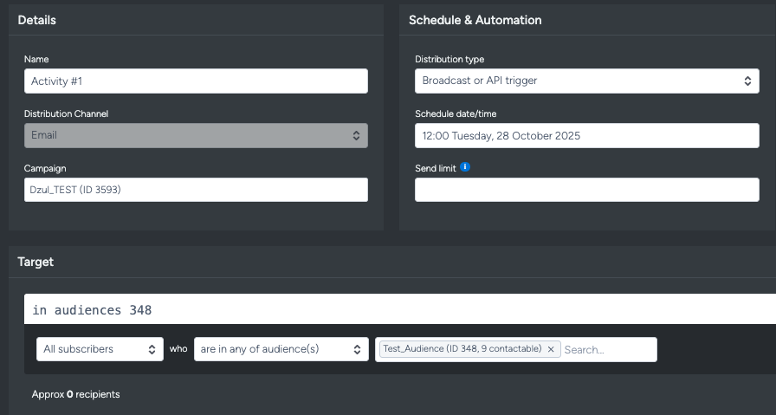
Task: Click the Schedule & Automation panel header
Action: 475,20
